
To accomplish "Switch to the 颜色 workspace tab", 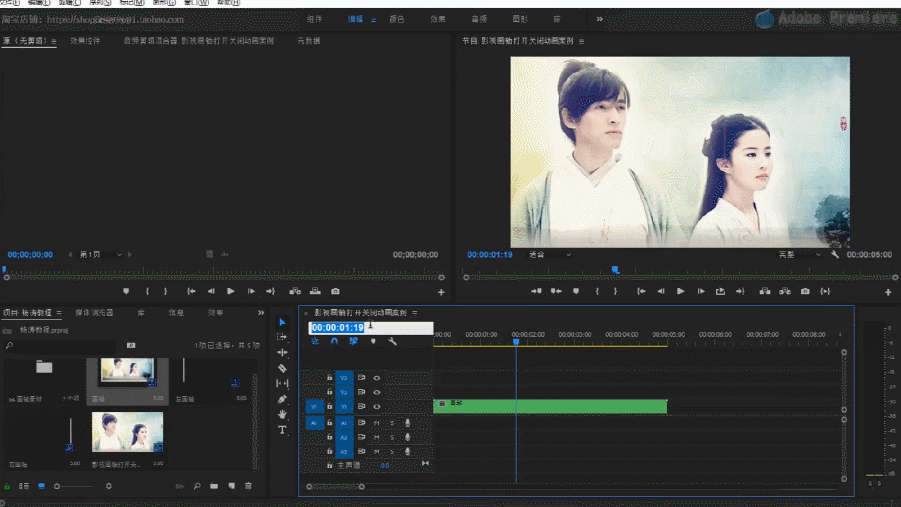I will (397, 19).
